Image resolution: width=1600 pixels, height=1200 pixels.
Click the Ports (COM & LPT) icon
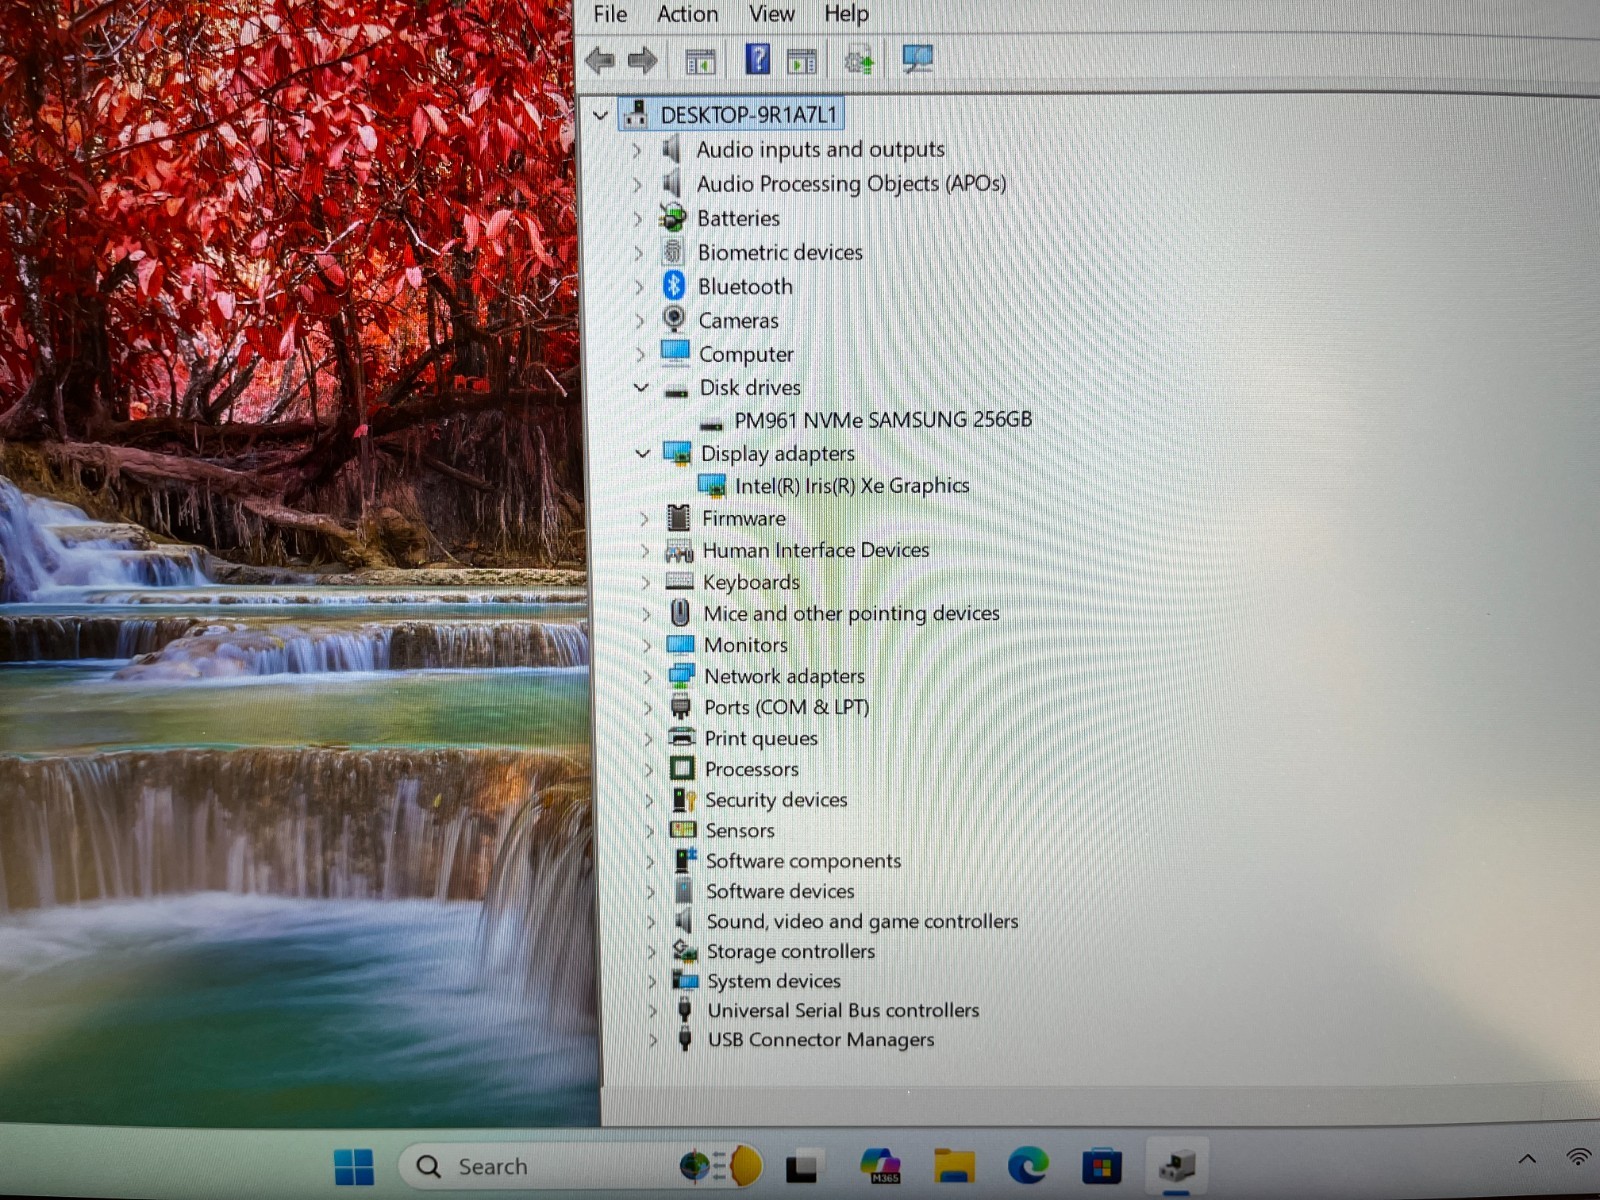coord(681,707)
